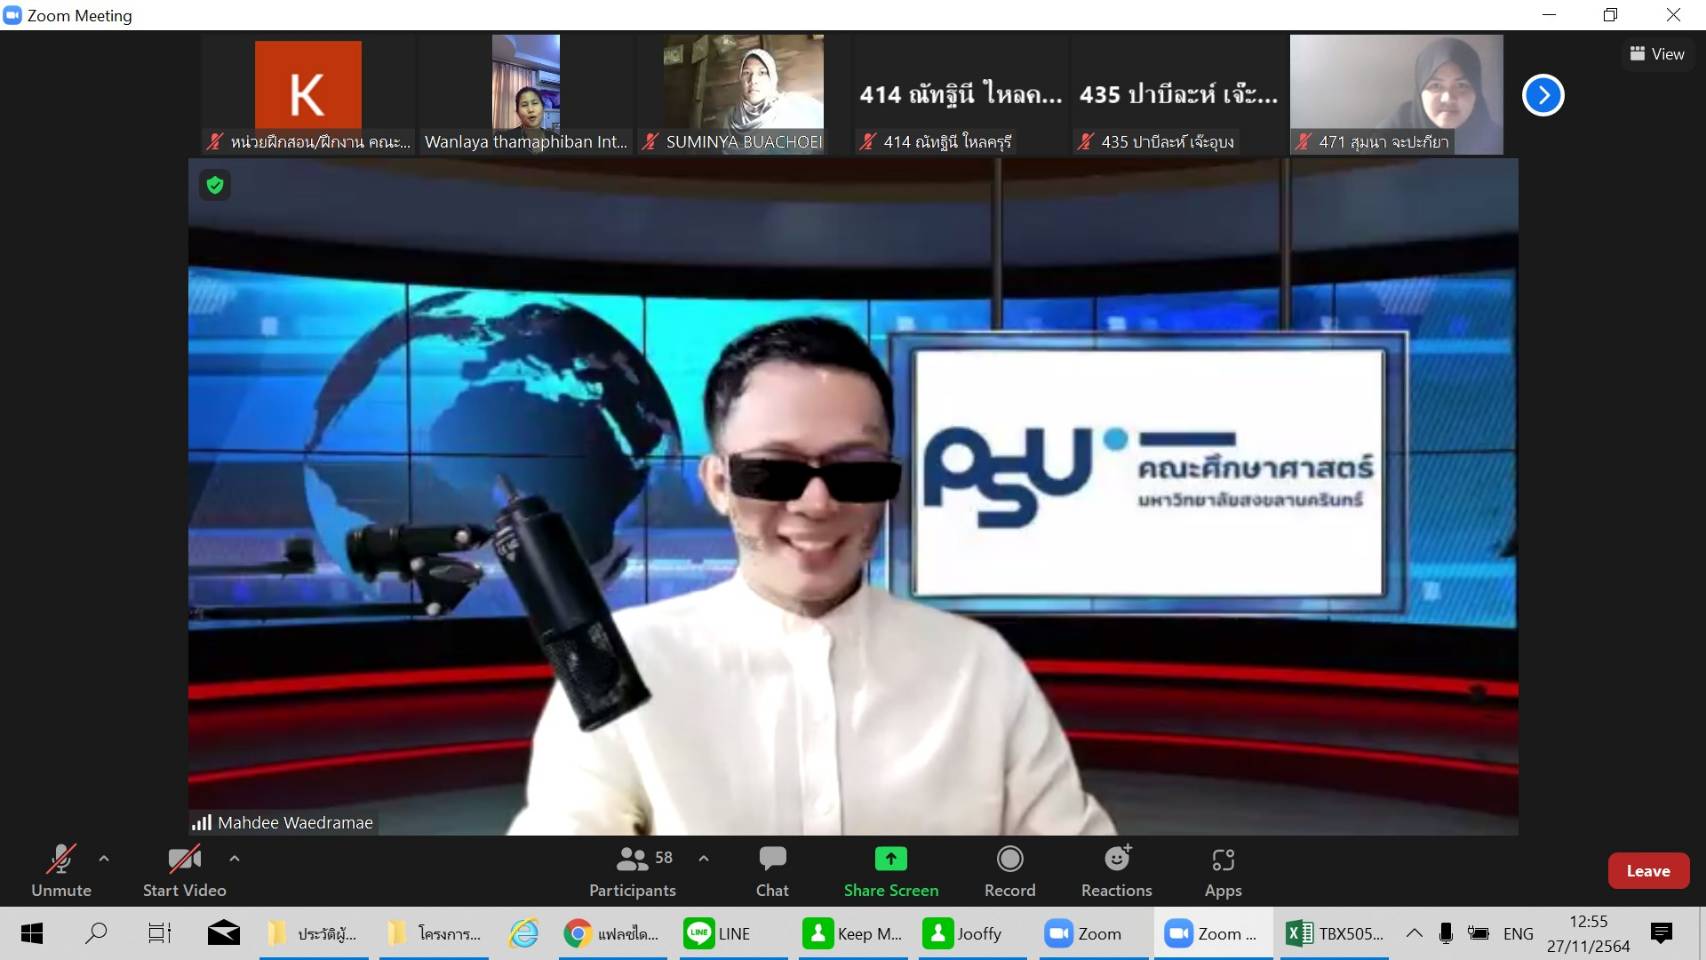Image resolution: width=1706 pixels, height=960 pixels.
Task: Click muted mic icon on SUMINYA tile
Action: pyautogui.click(x=650, y=142)
